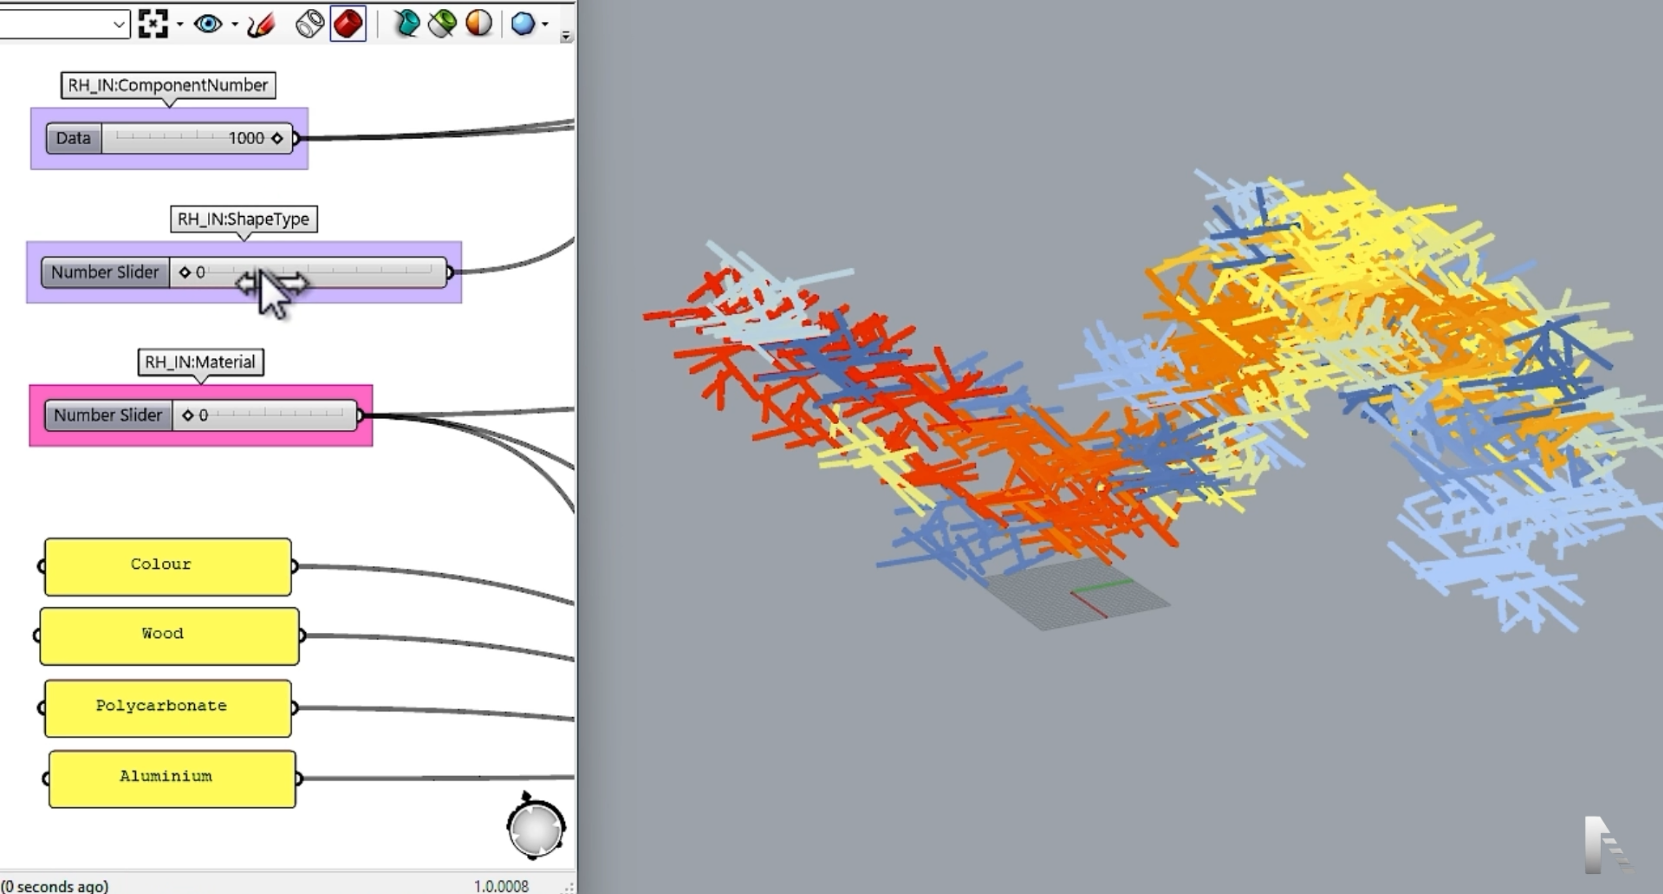Click the ShapeType Number Slider track

point(308,272)
